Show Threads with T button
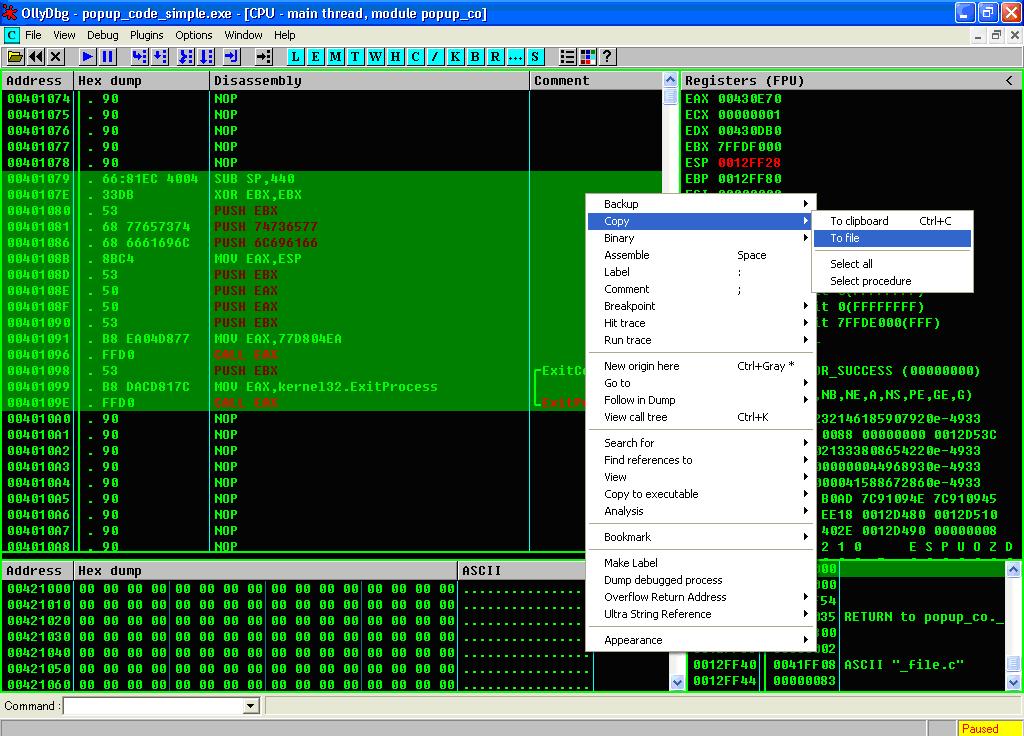Viewport: 1024px width, 736px height. click(355, 57)
